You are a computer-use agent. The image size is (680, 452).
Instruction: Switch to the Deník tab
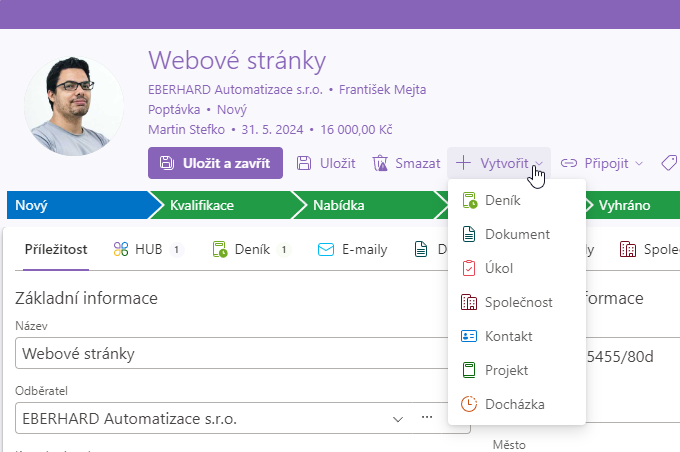[x=252, y=249]
